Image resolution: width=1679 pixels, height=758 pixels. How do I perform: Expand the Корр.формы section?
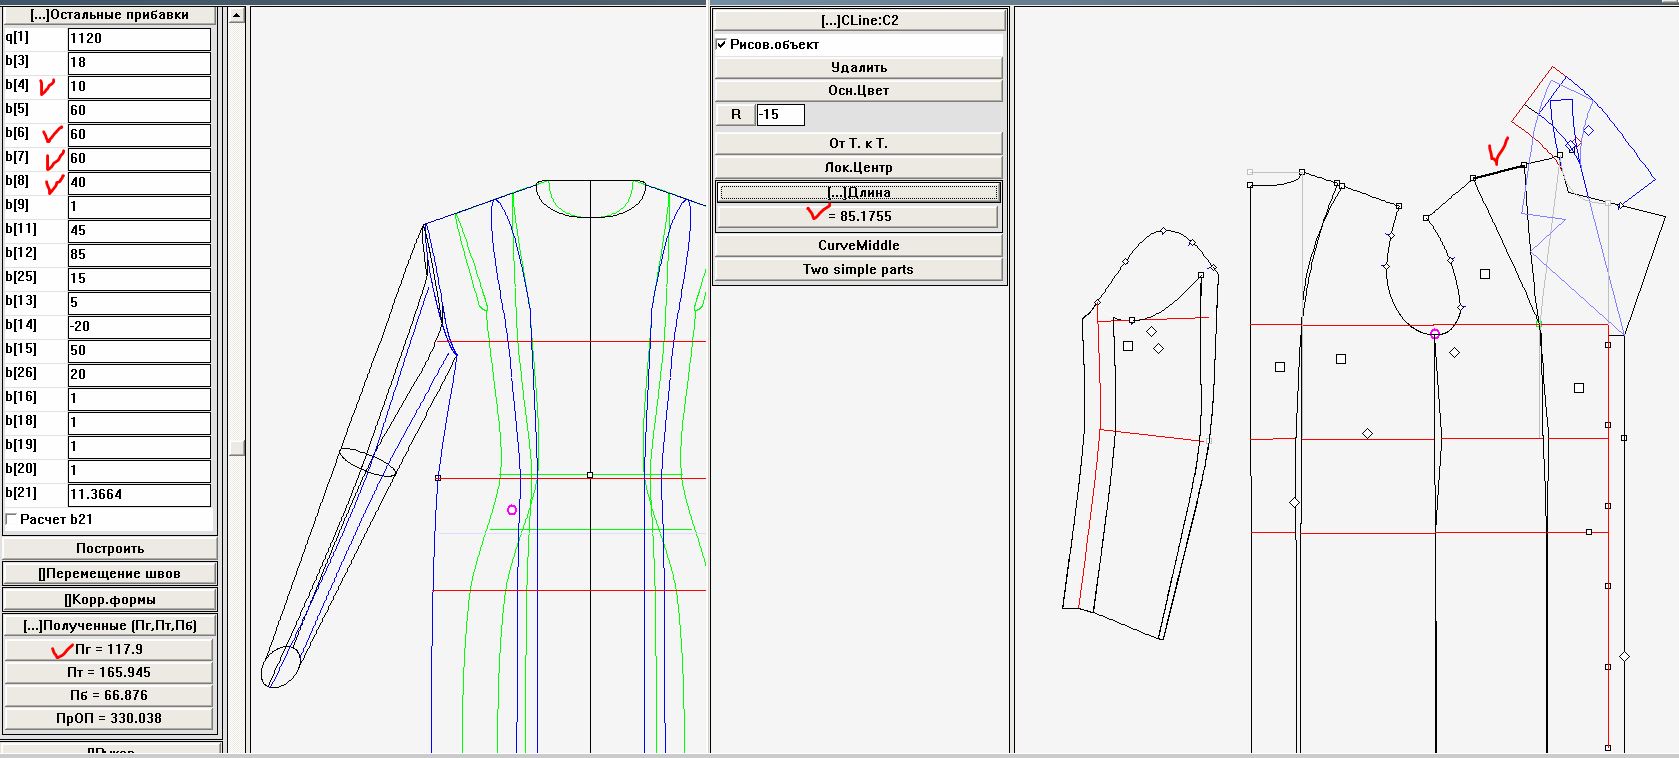click(109, 600)
